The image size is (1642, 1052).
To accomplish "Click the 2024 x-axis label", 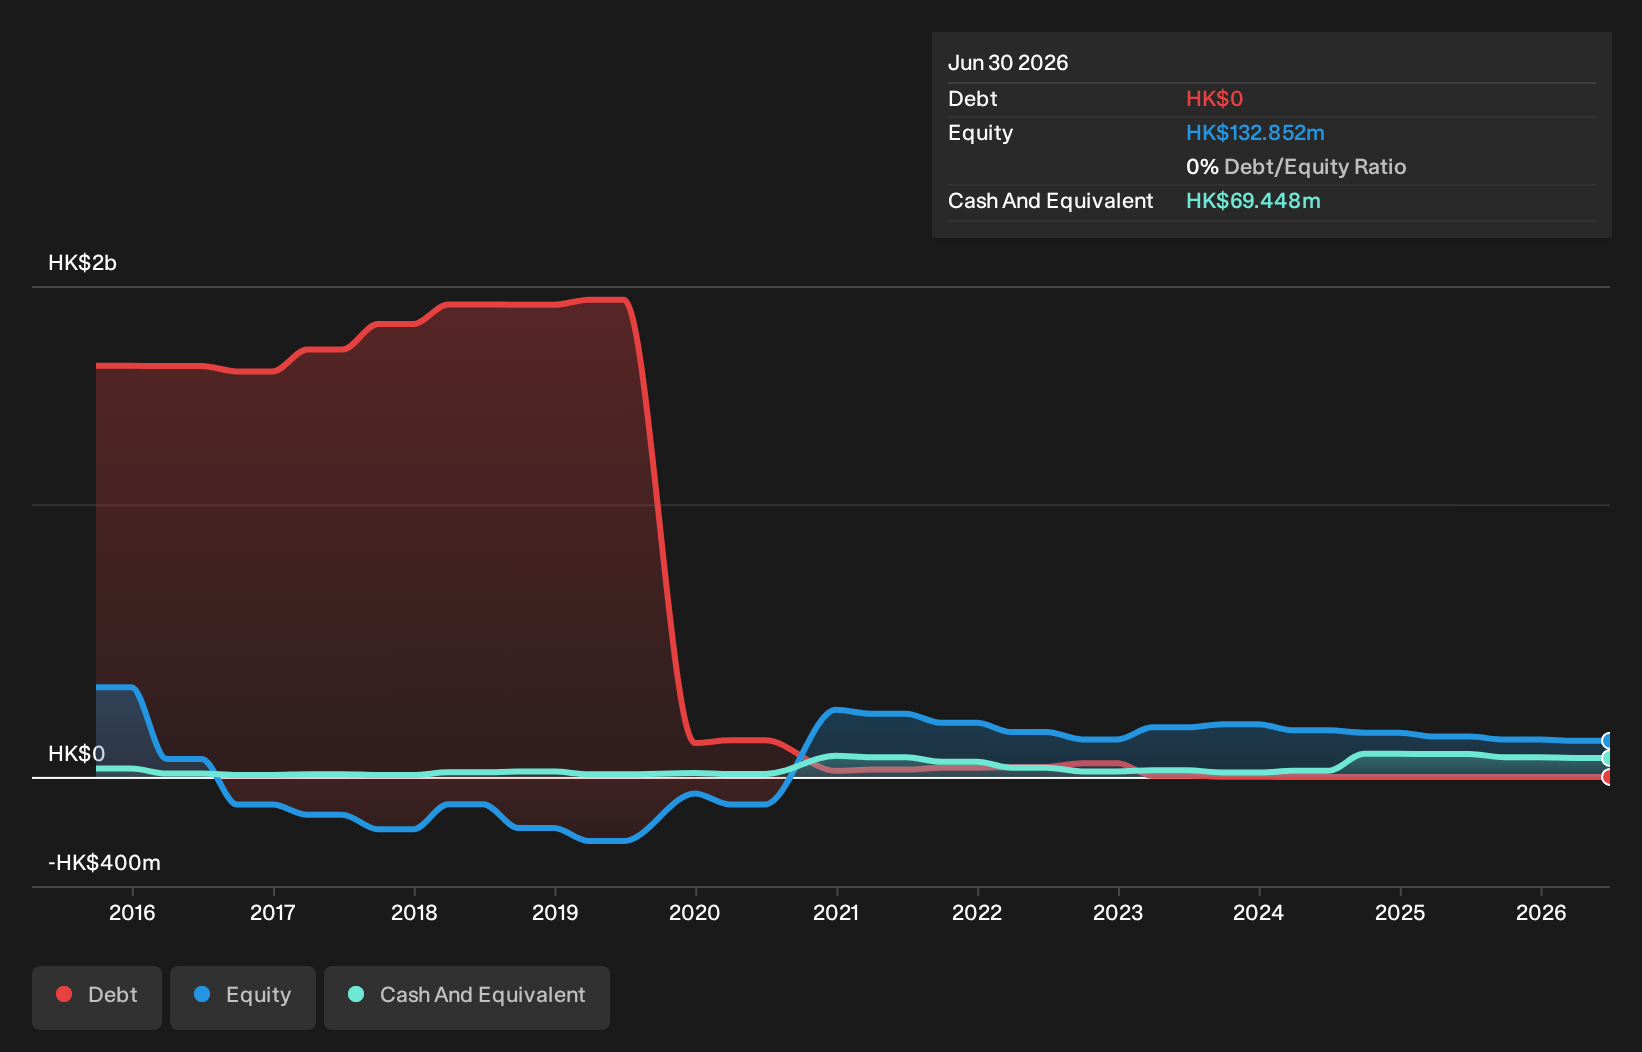I will point(1259,912).
